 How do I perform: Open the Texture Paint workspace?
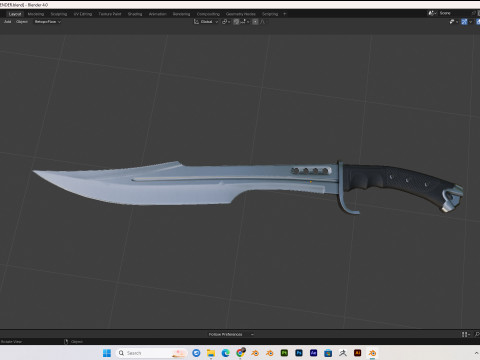coord(110,14)
